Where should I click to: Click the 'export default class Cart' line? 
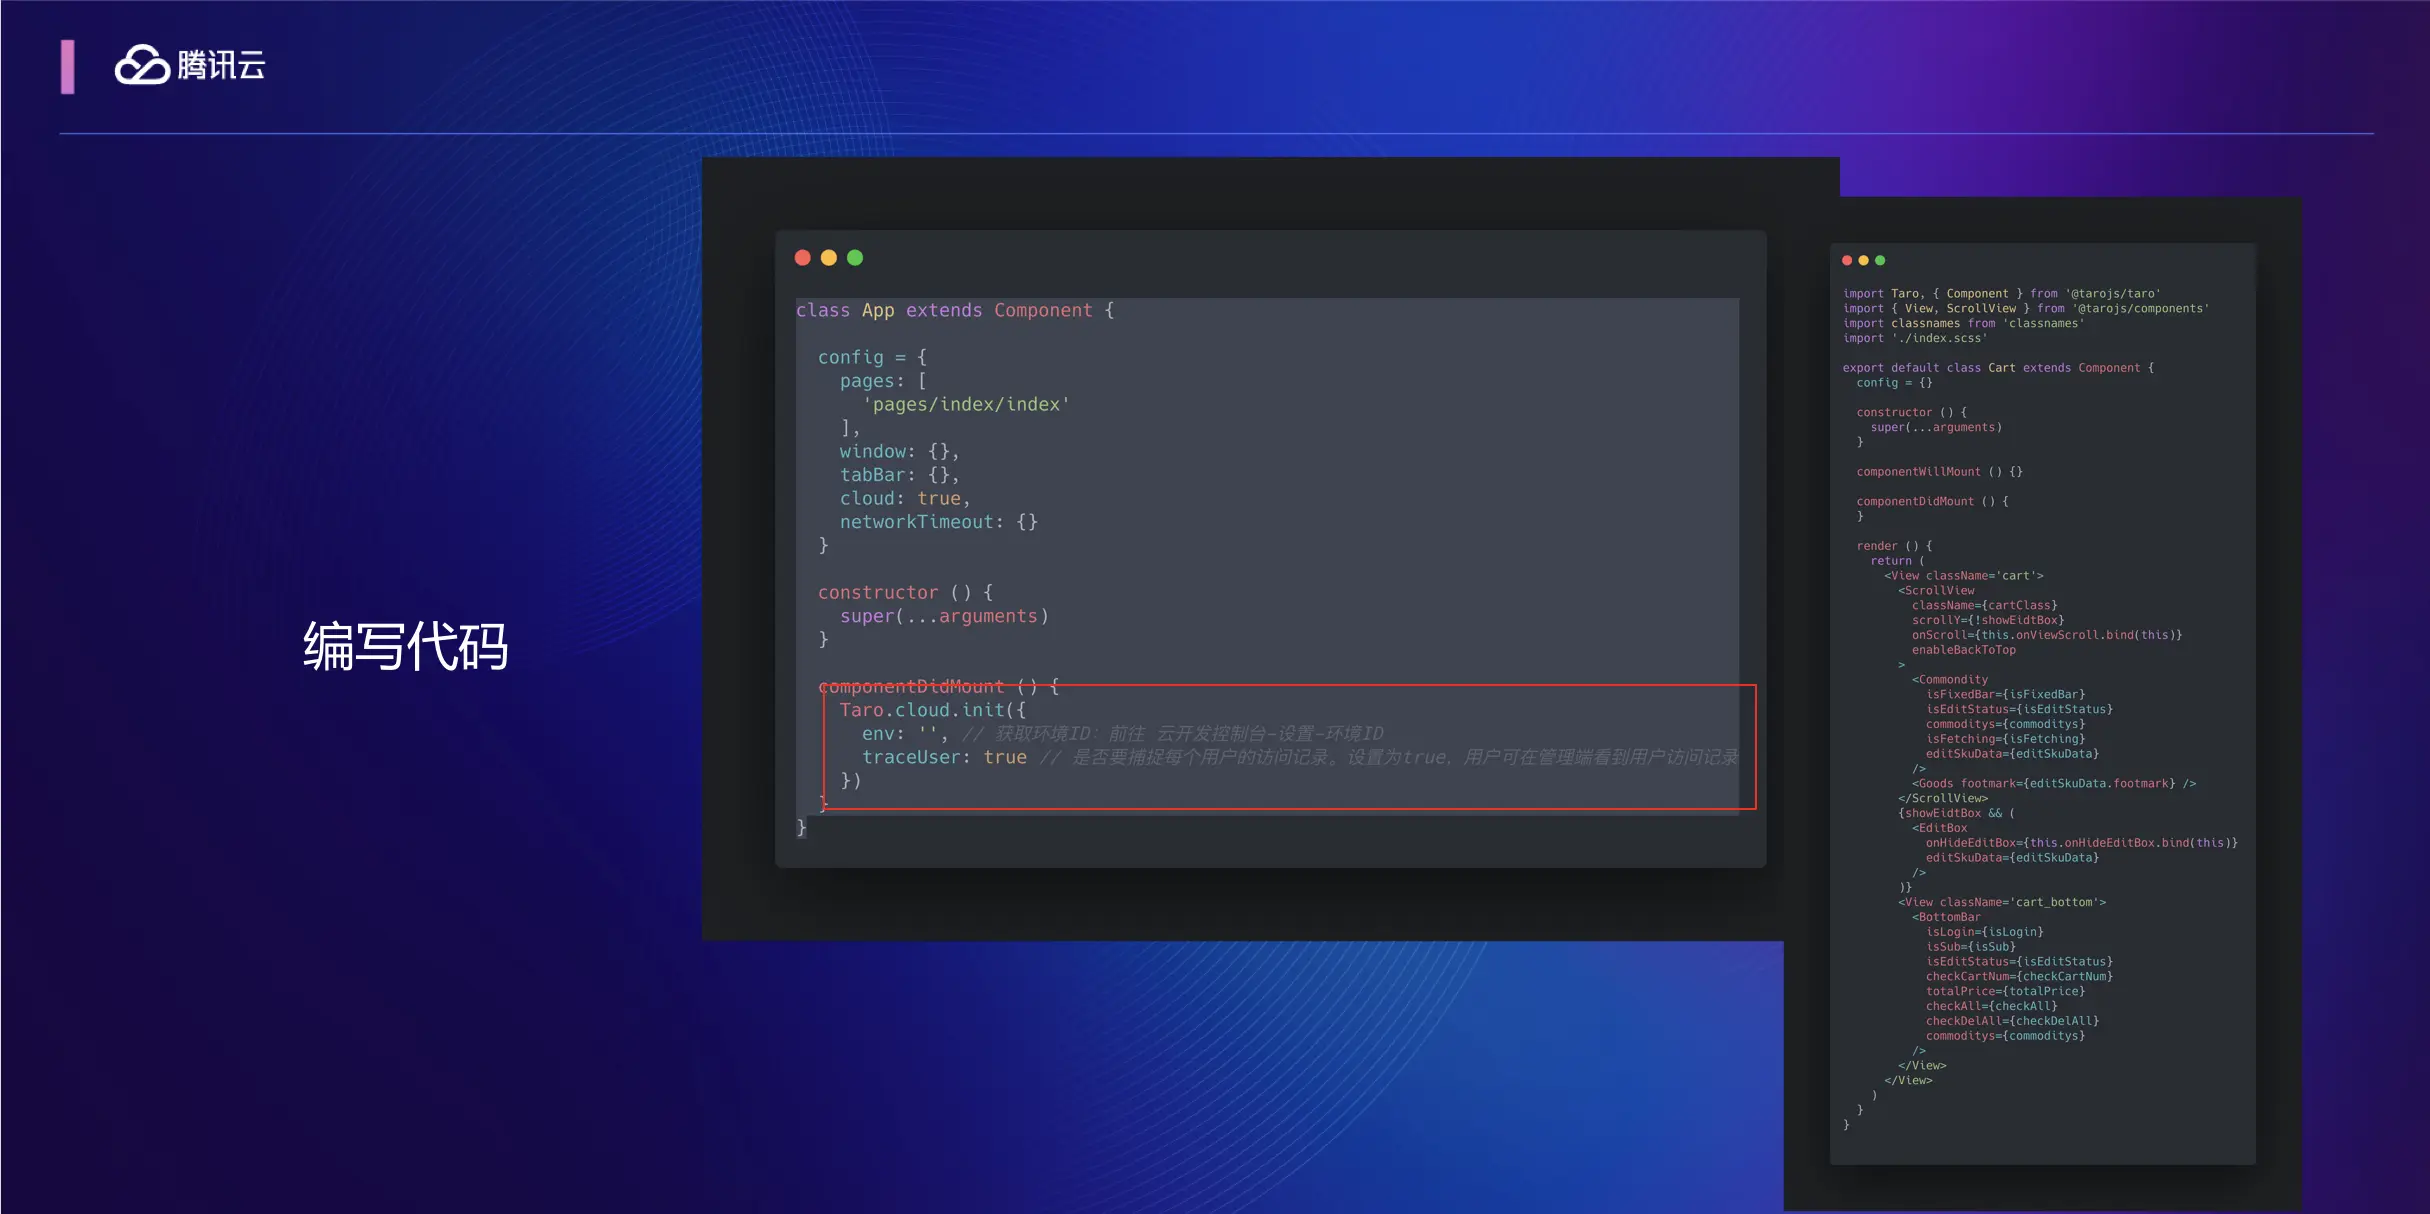(1997, 368)
